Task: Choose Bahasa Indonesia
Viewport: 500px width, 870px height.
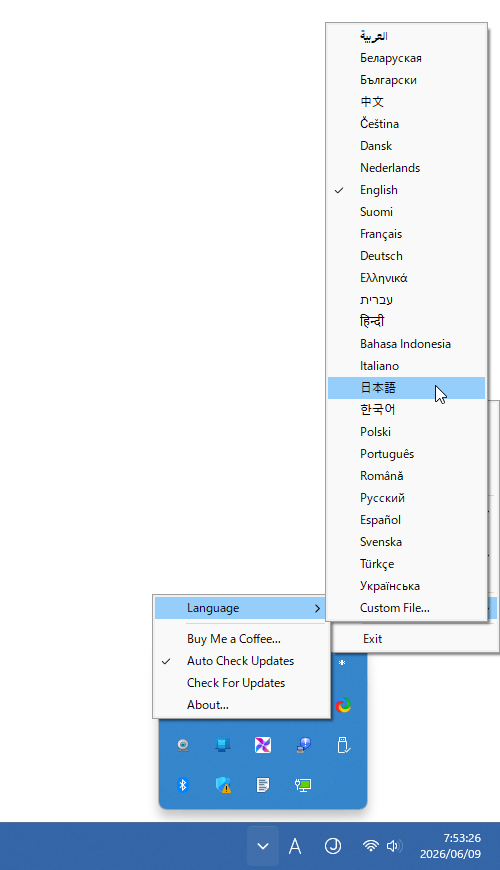Action: pos(406,344)
